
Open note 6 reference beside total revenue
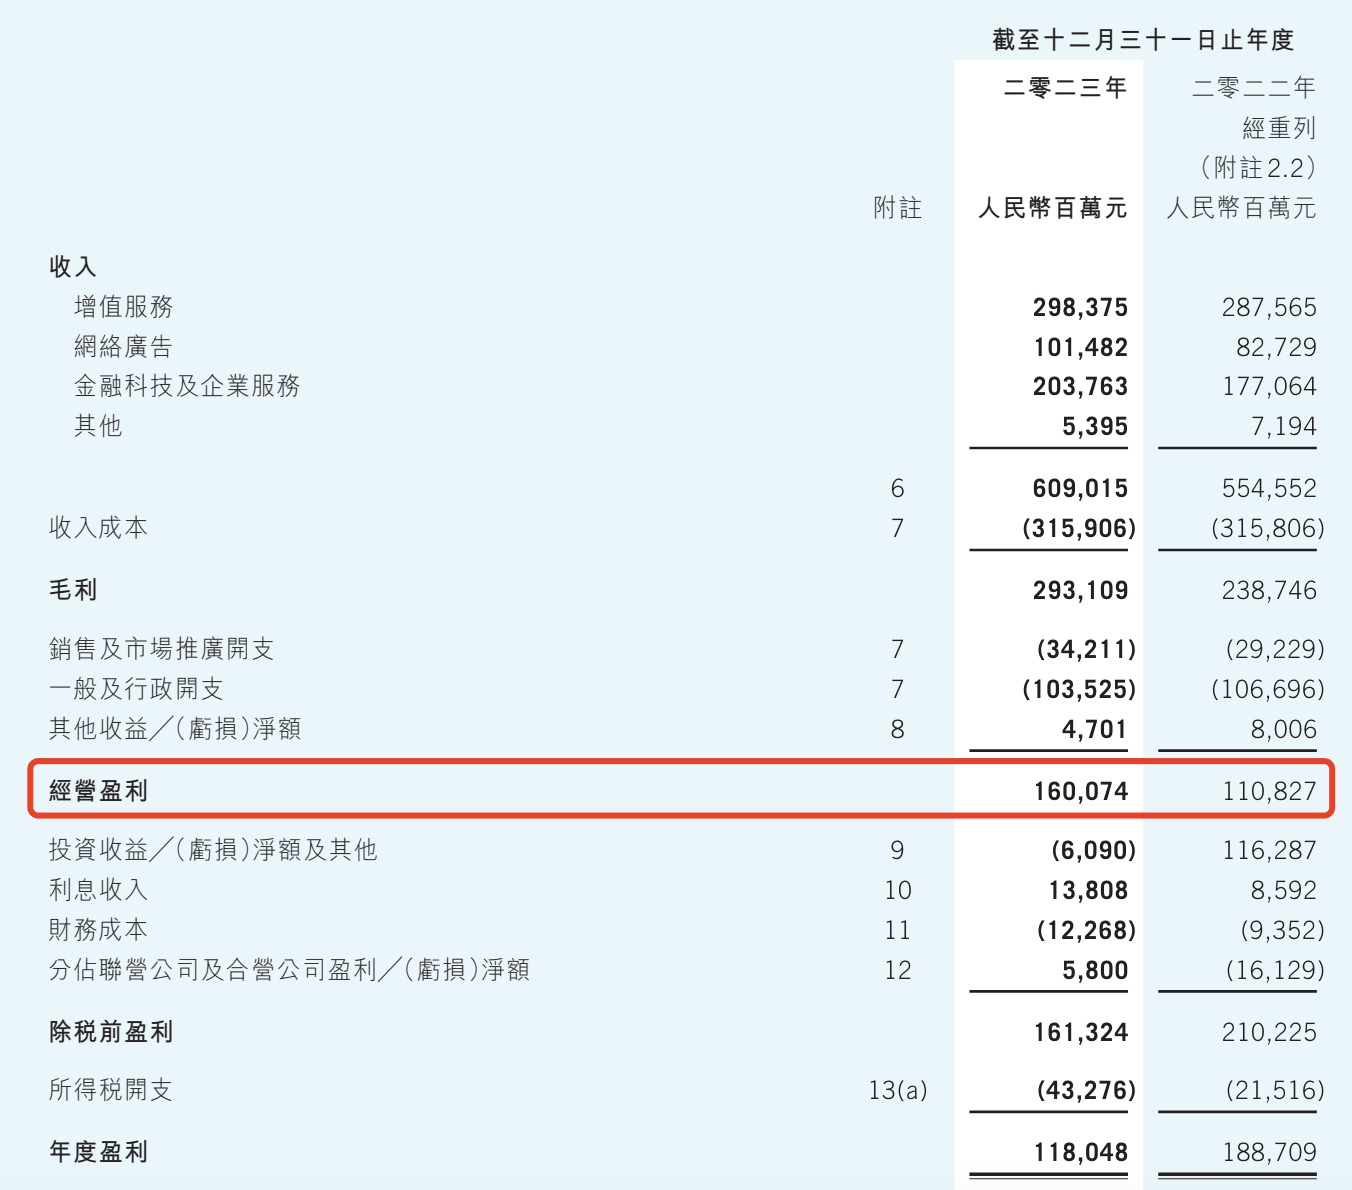(897, 488)
